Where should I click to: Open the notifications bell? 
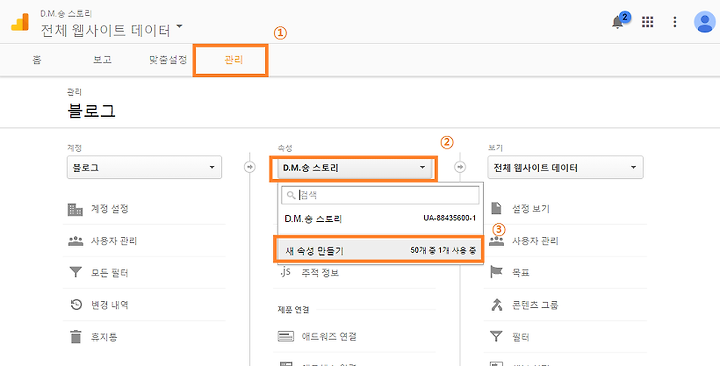point(618,22)
